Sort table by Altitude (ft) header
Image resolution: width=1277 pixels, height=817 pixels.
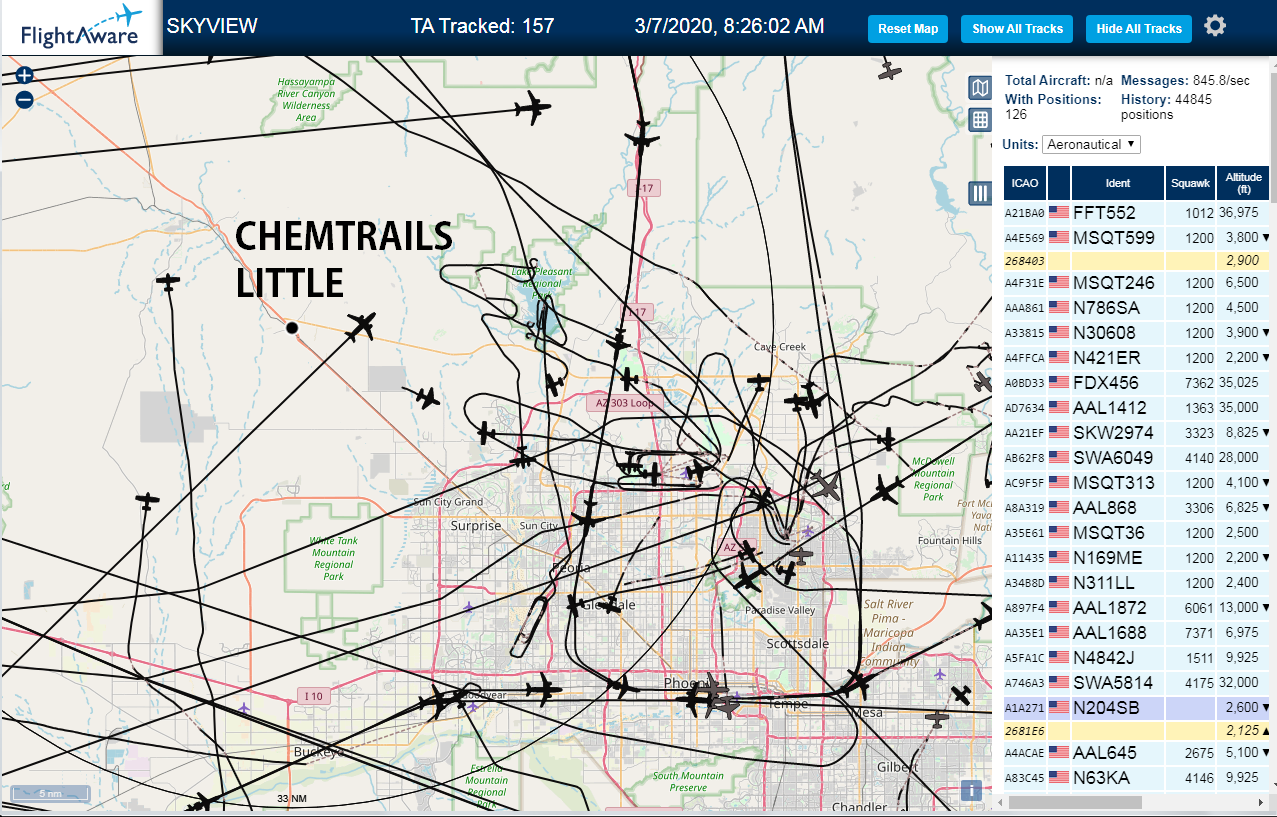(1244, 183)
